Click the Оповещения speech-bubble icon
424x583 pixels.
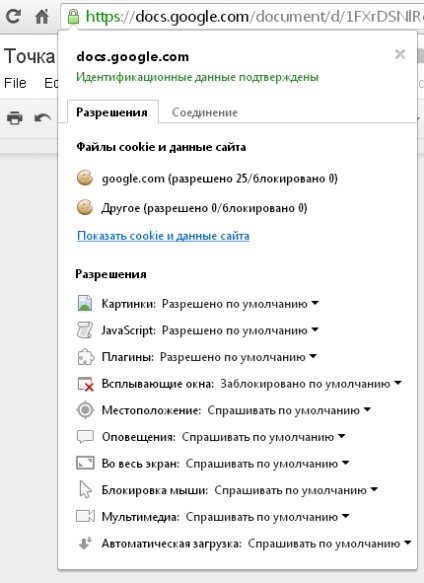pyautogui.click(x=85, y=437)
